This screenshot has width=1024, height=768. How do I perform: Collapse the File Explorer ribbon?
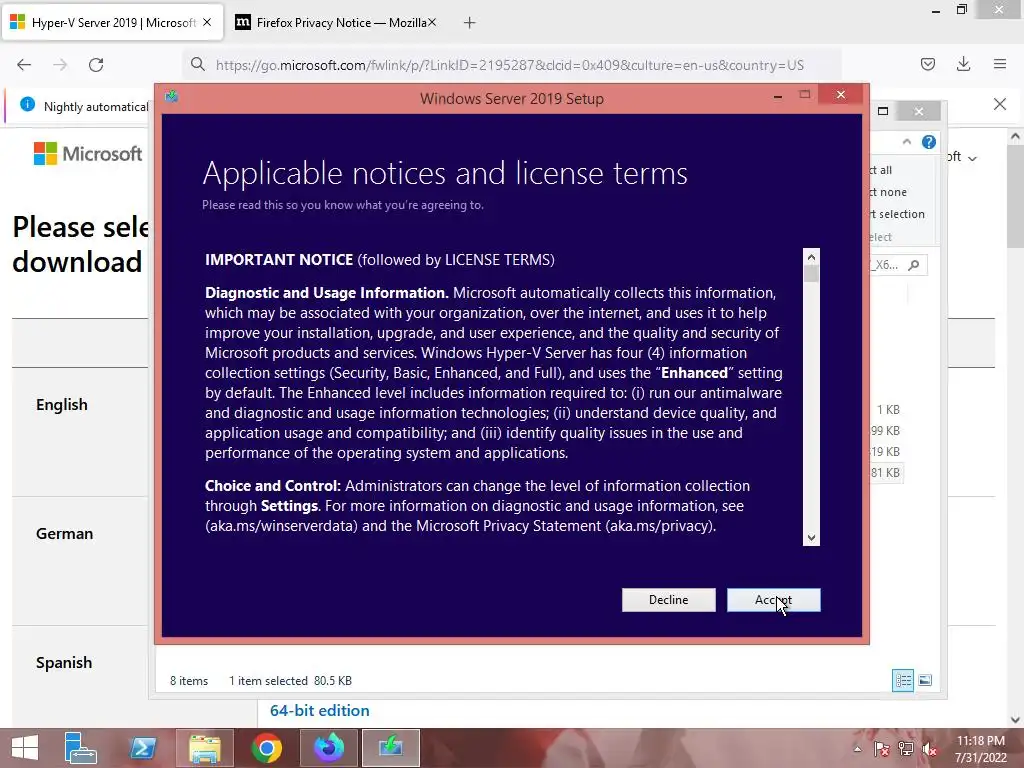click(x=906, y=142)
